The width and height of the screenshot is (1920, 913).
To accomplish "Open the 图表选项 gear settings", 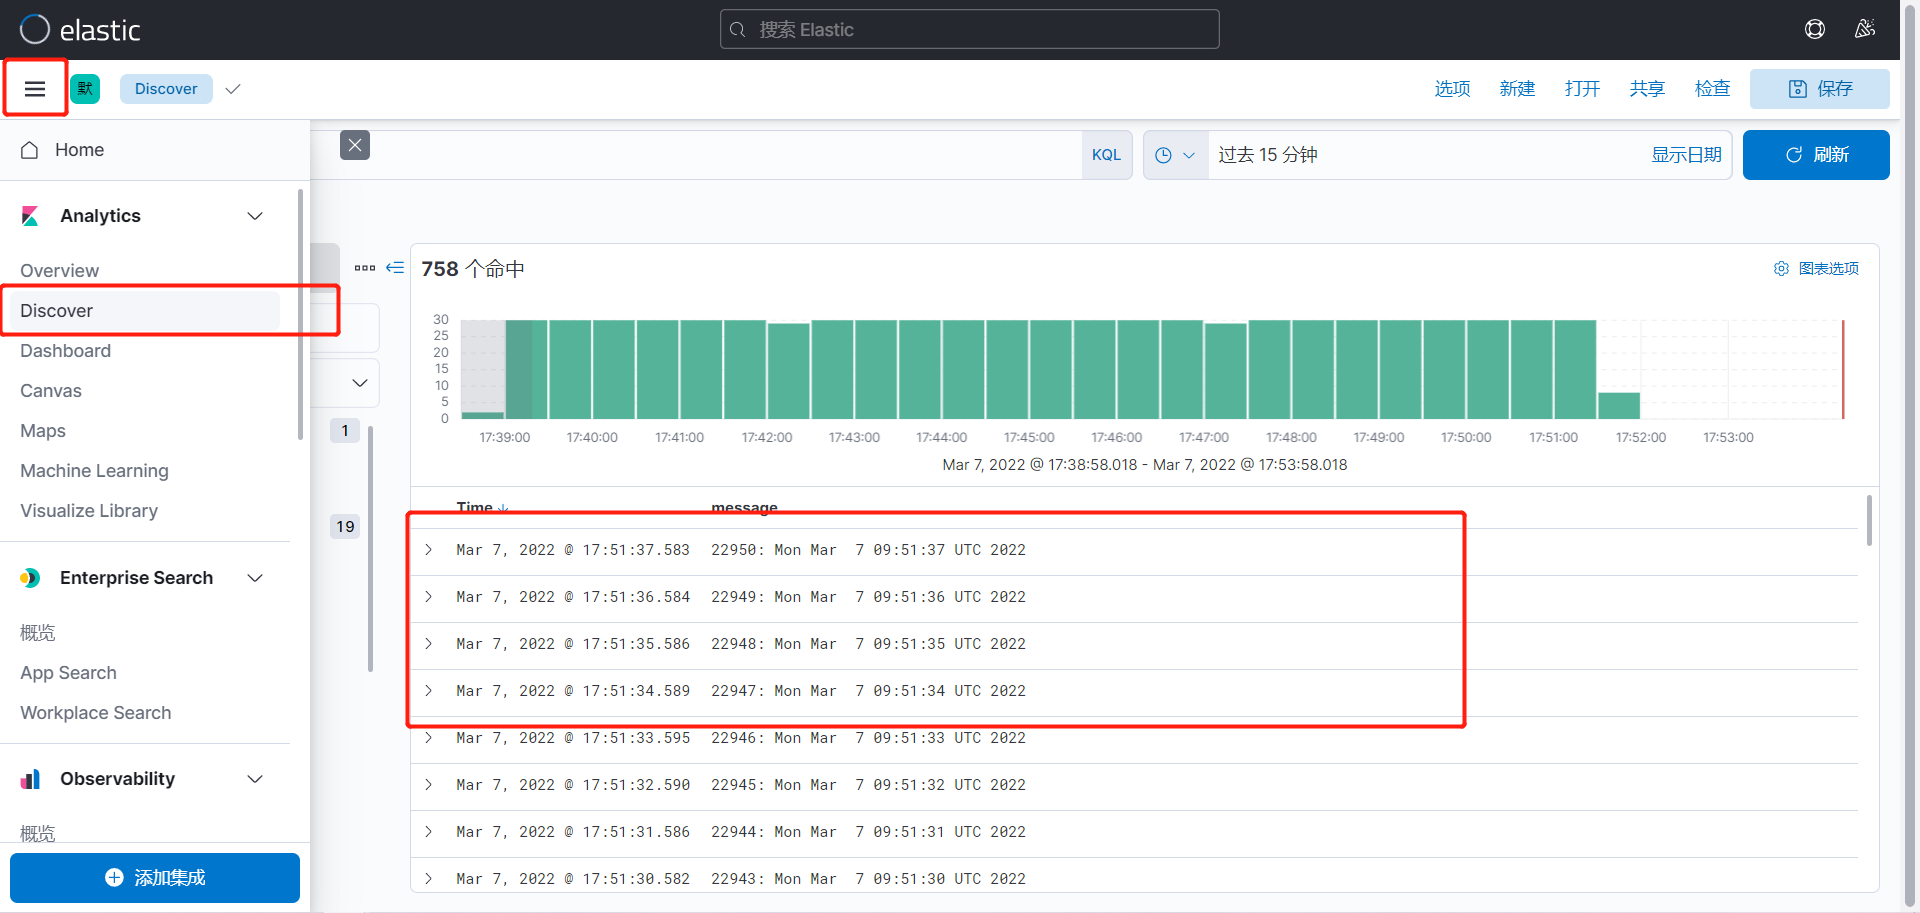I will tap(1781, 268).
